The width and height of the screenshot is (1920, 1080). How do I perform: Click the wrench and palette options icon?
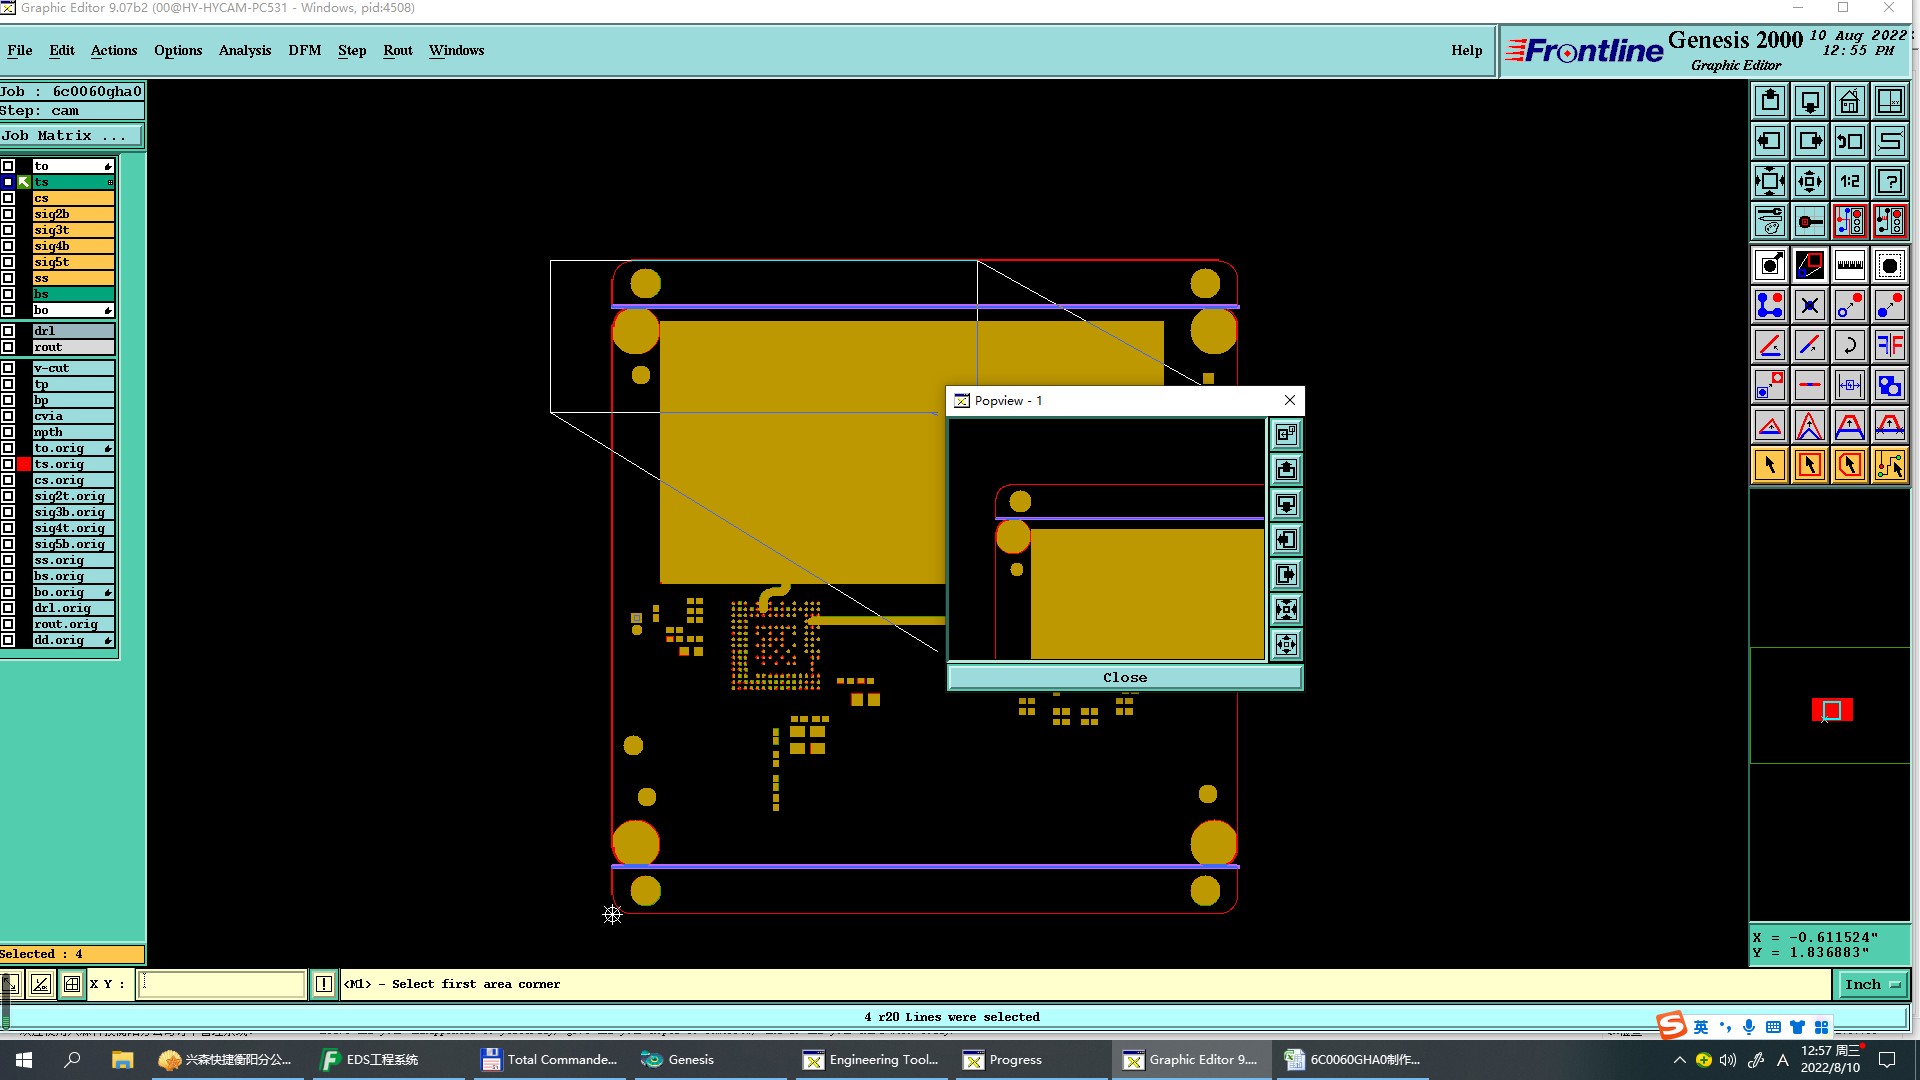click(x=1769, y=221)
